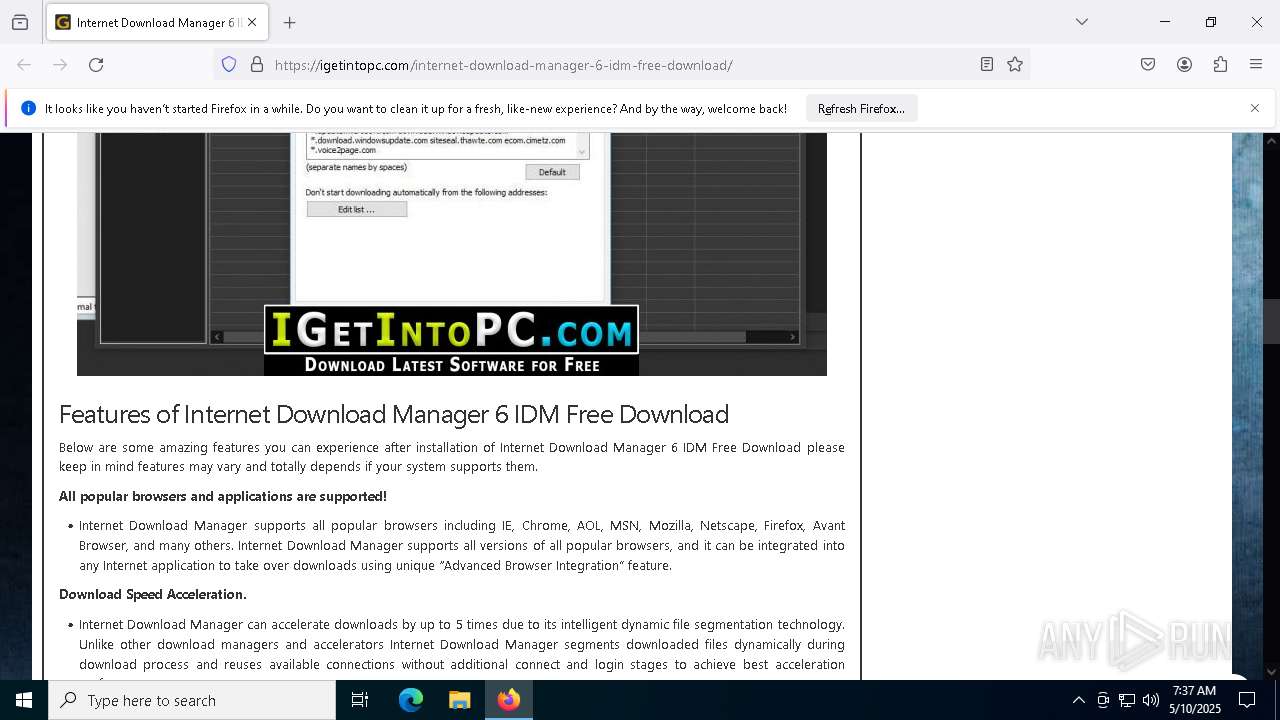Go back to the previous page
Screen dimensions: 1280x720
[x=24, y=65]
